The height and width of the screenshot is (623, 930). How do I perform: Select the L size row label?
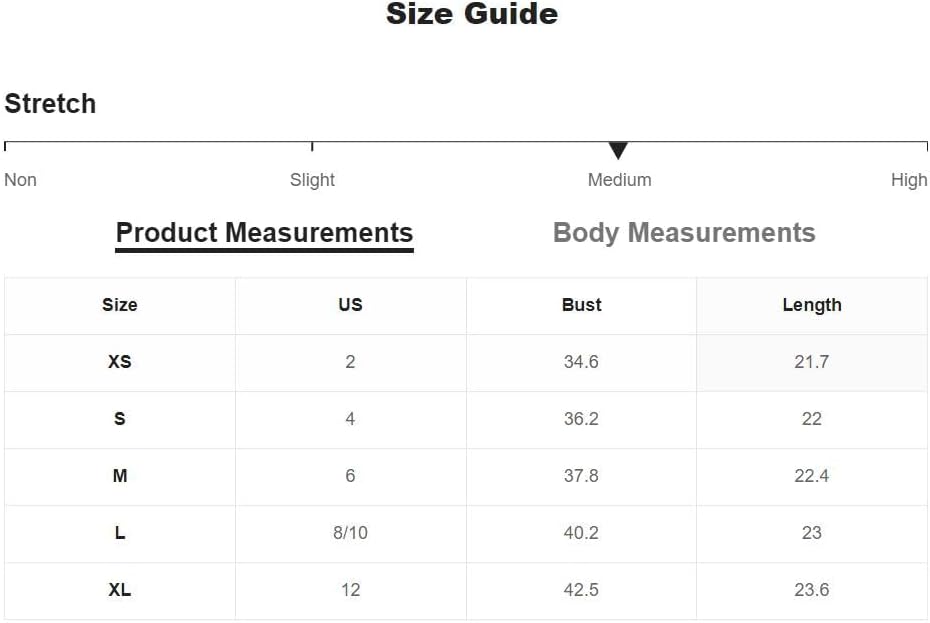(x=120, y=533)
